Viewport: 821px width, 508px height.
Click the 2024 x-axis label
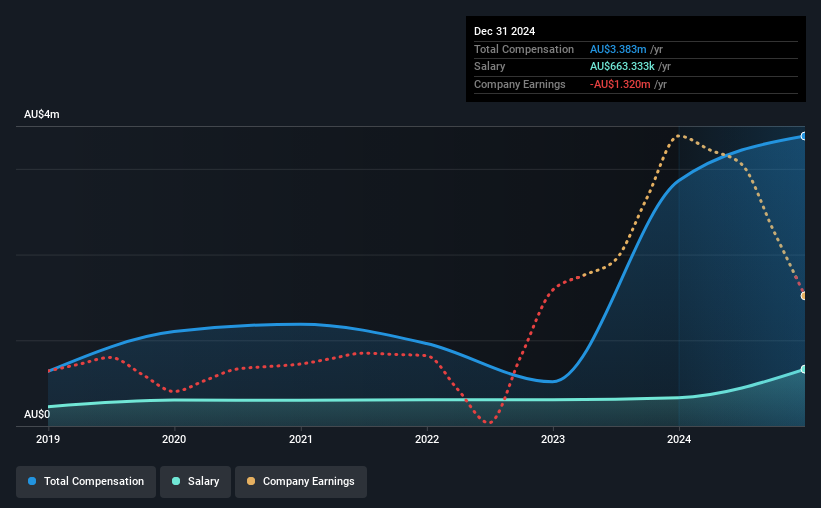click(679, 439)
